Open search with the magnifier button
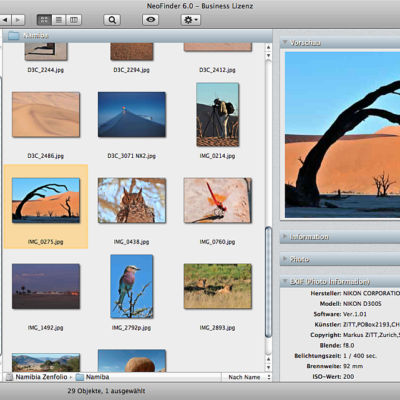The height and width of the screenshot is (400, 400). (x=112, y=20)
